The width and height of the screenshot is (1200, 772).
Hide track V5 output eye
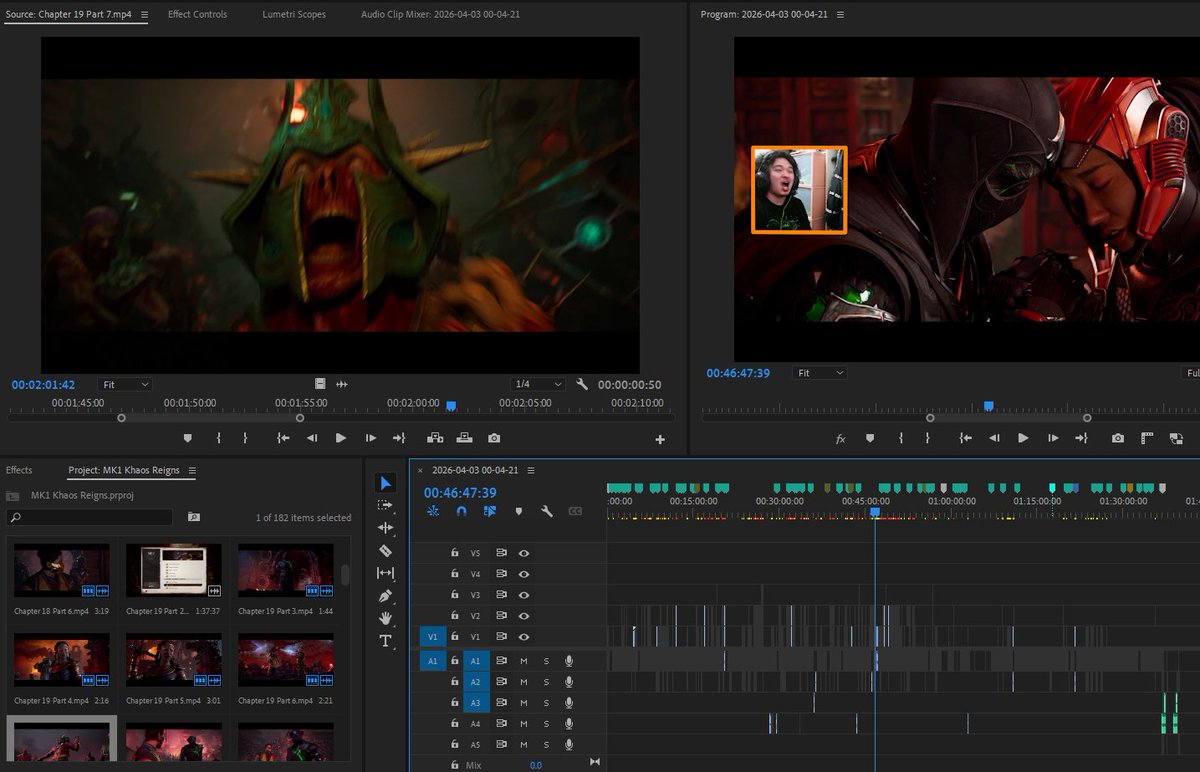pyautogui.click(x=523, y=553)
